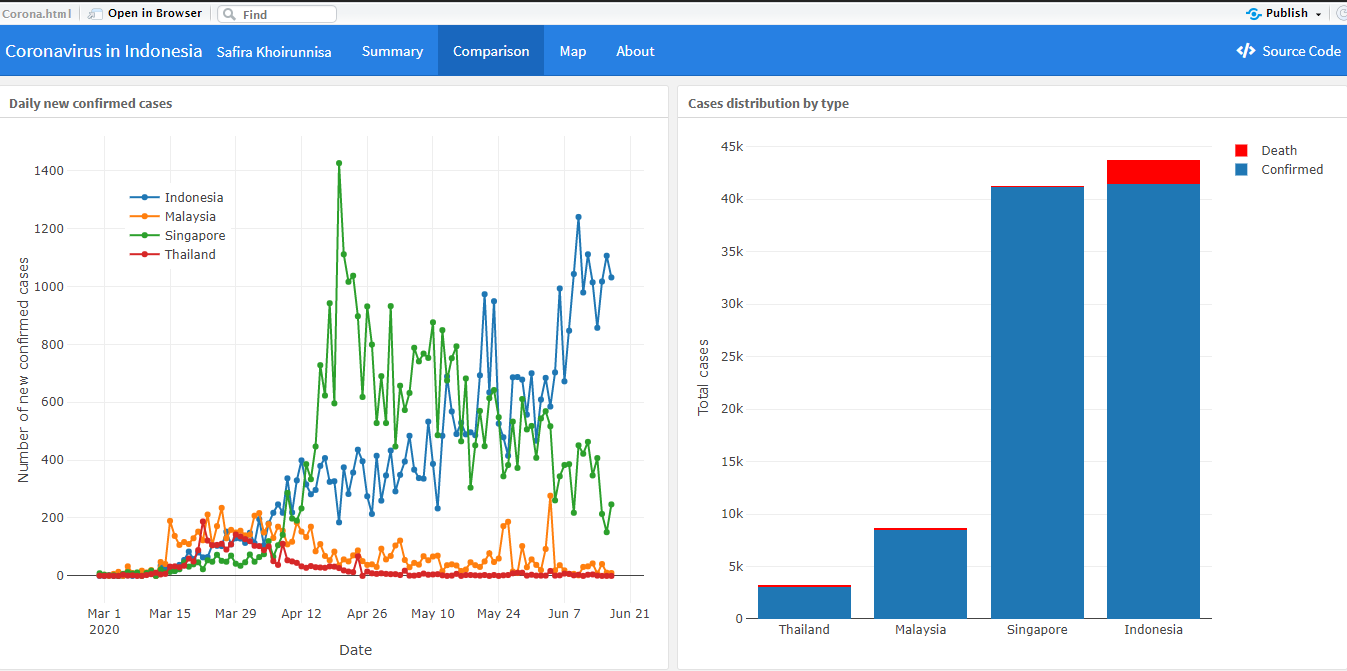Open the About tab
The width and height of the screenshot is (1347, 671).
[635, 51]
